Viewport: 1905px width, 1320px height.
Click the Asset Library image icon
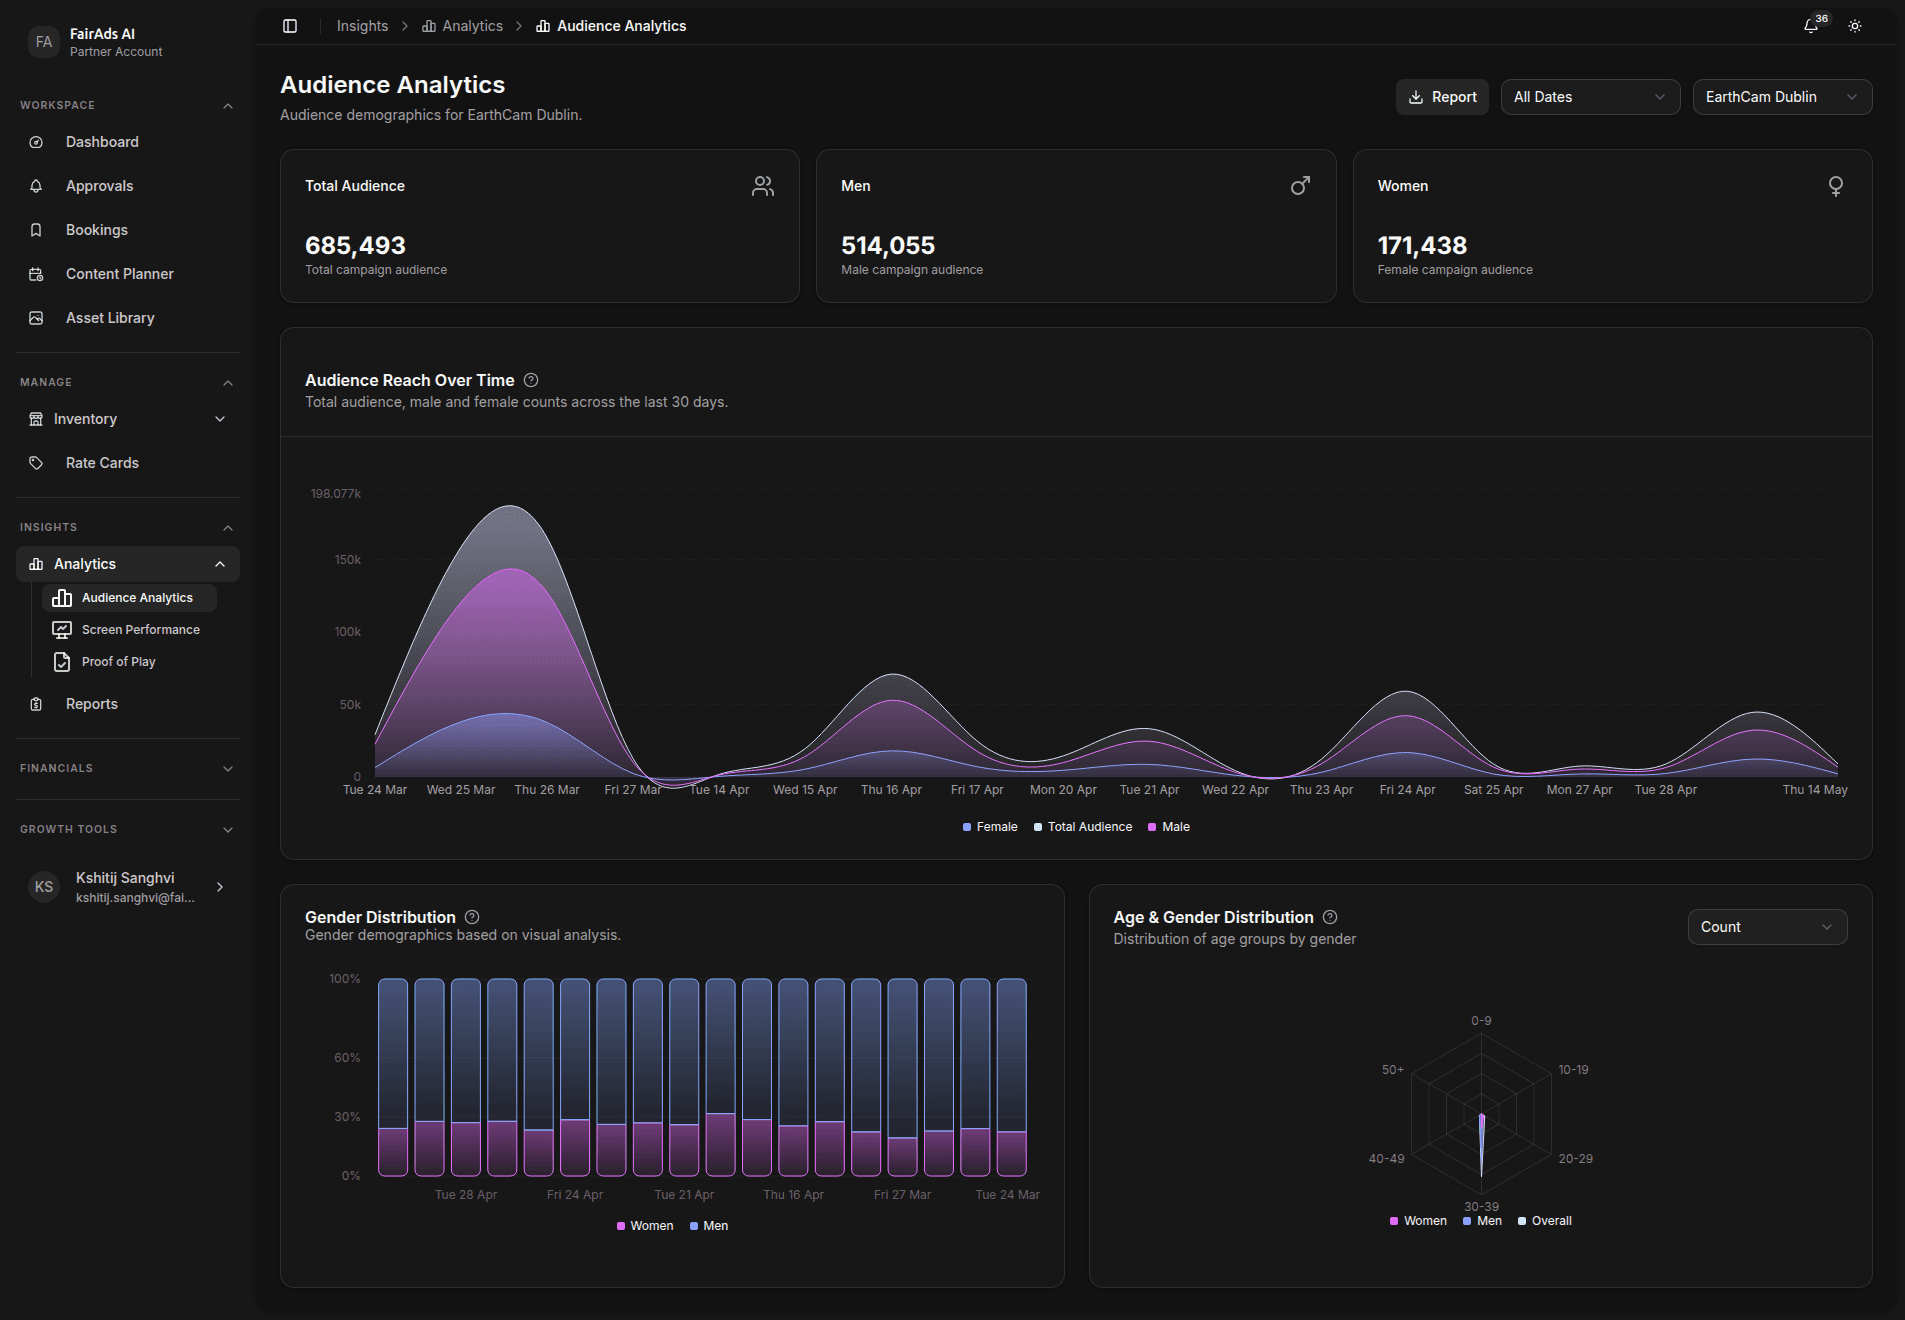(36, 318)
